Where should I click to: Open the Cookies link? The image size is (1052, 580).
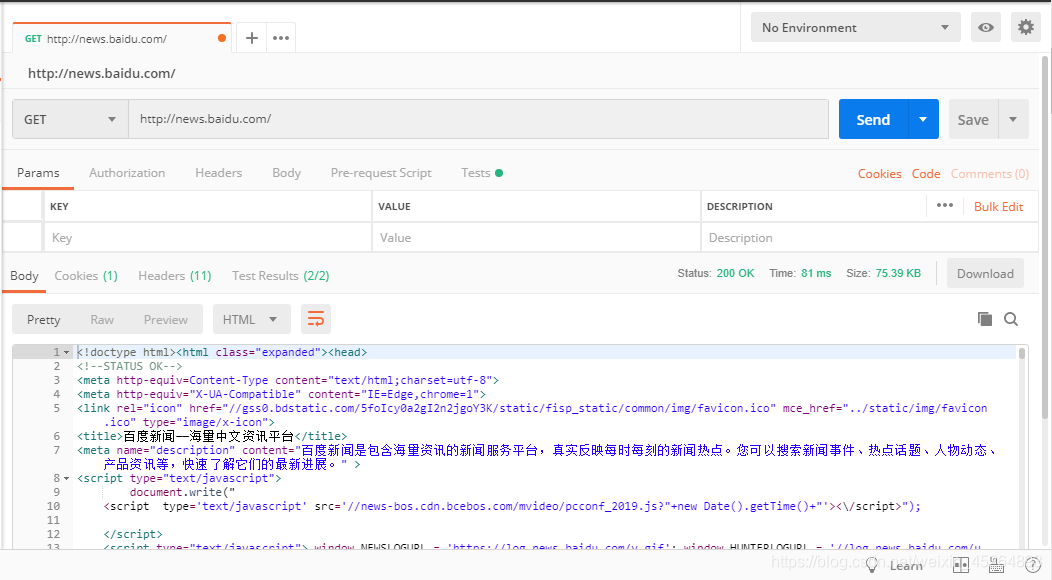point(880,174)
